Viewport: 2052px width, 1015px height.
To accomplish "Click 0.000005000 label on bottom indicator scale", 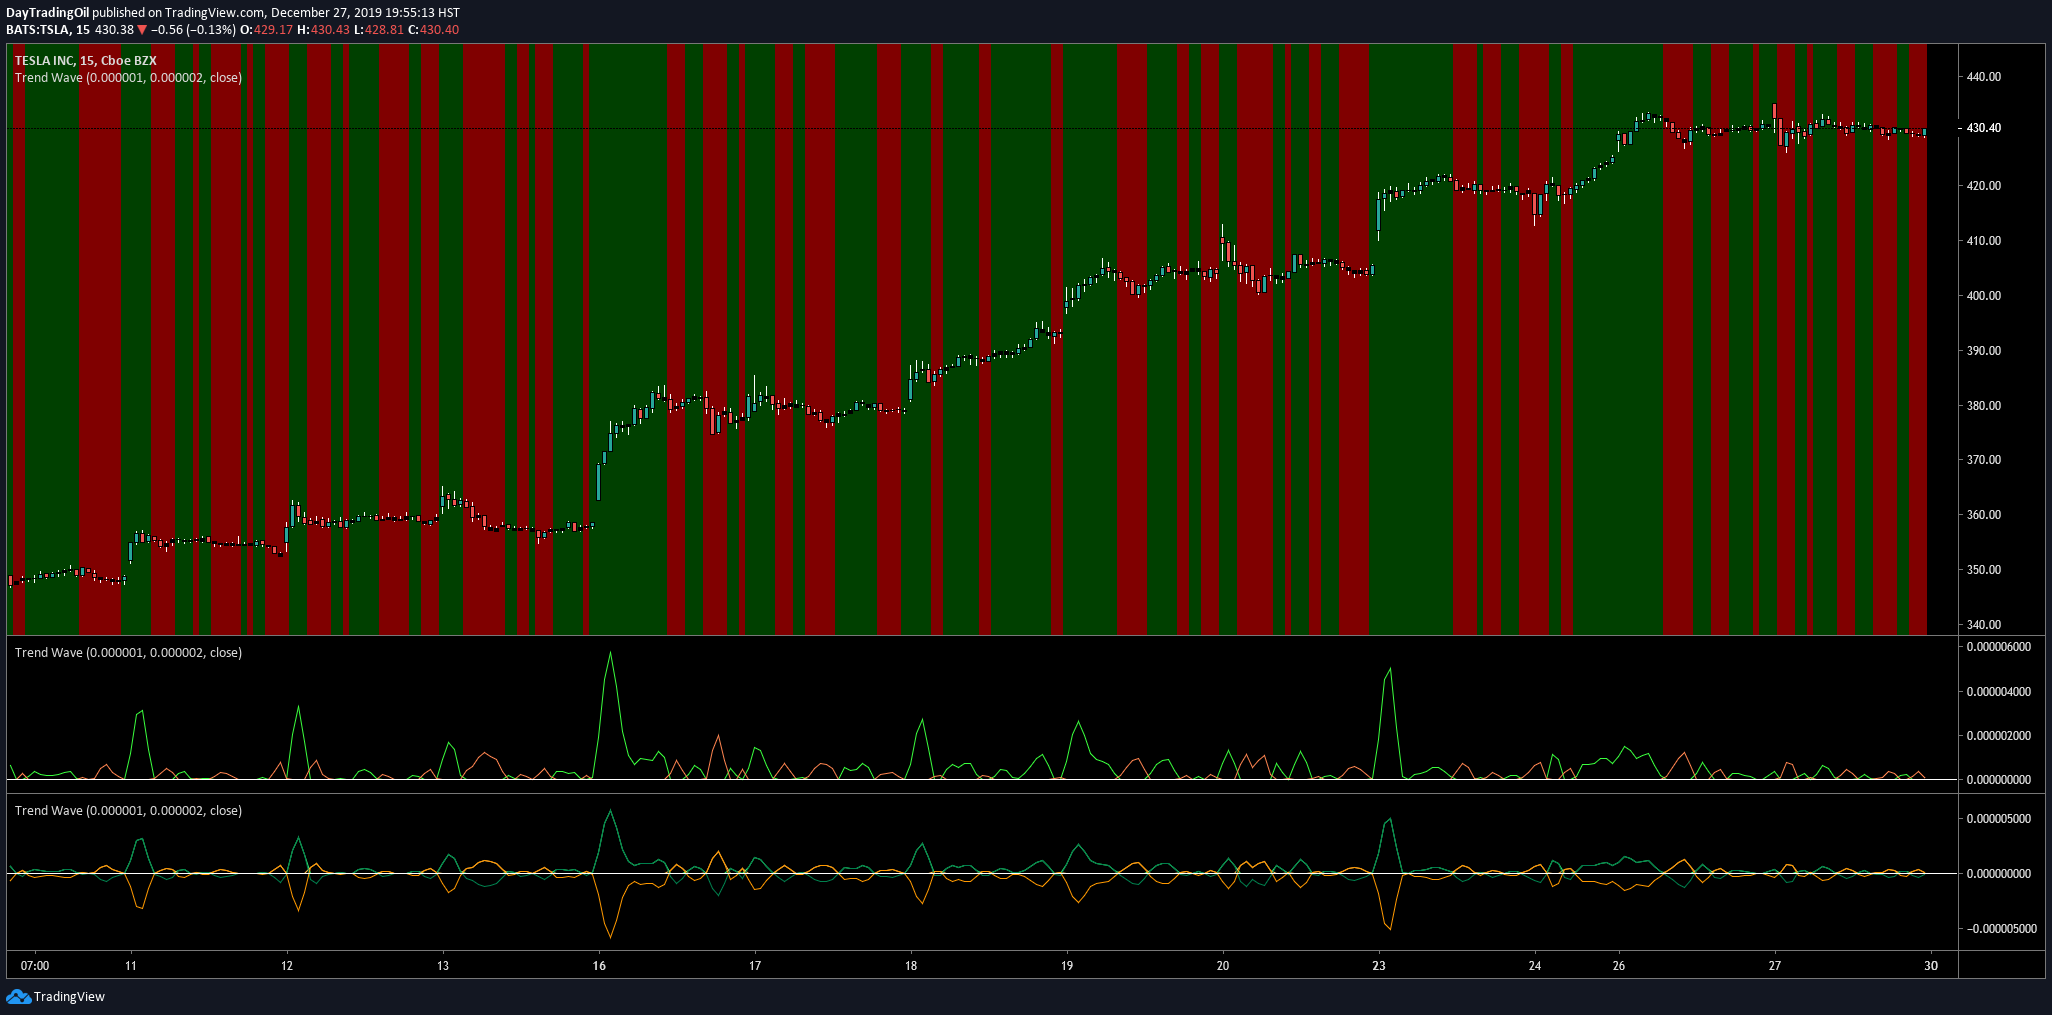I will [1999, 819].
